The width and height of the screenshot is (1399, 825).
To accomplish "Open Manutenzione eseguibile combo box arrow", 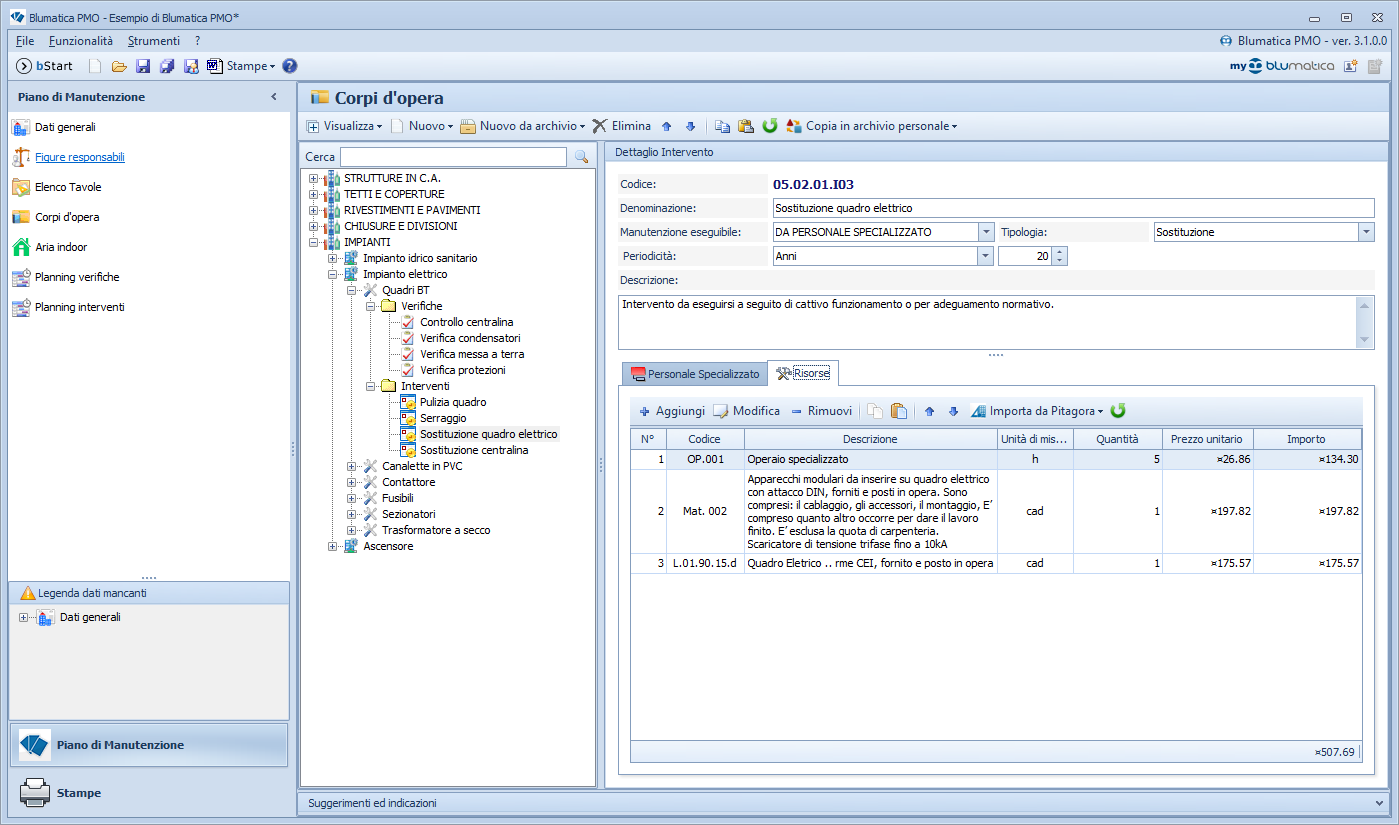I will [987, 232].
